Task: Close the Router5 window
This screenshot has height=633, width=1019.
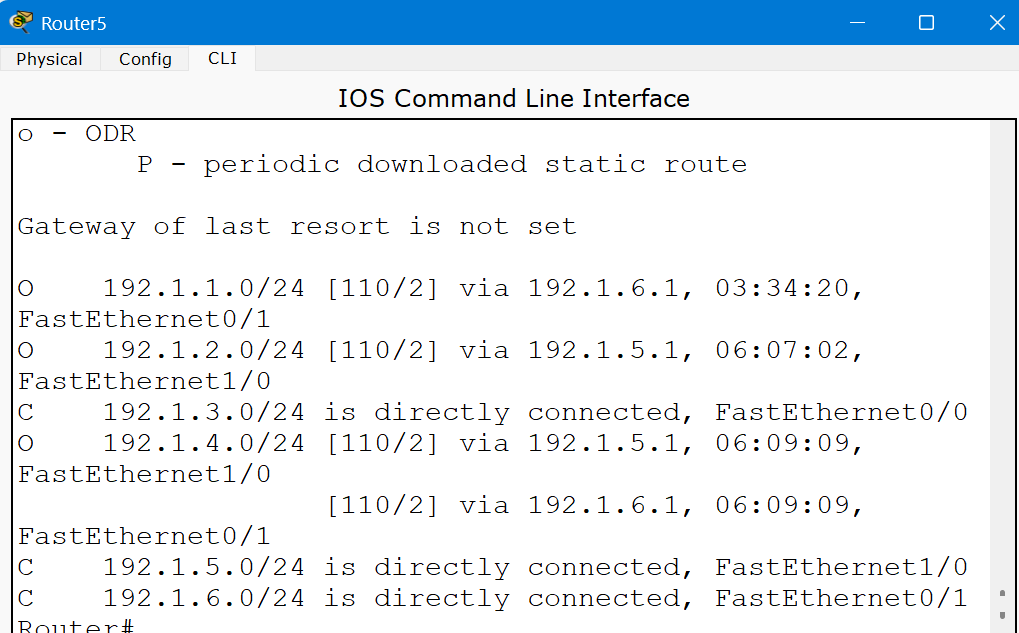Action: tap(996, 22)
